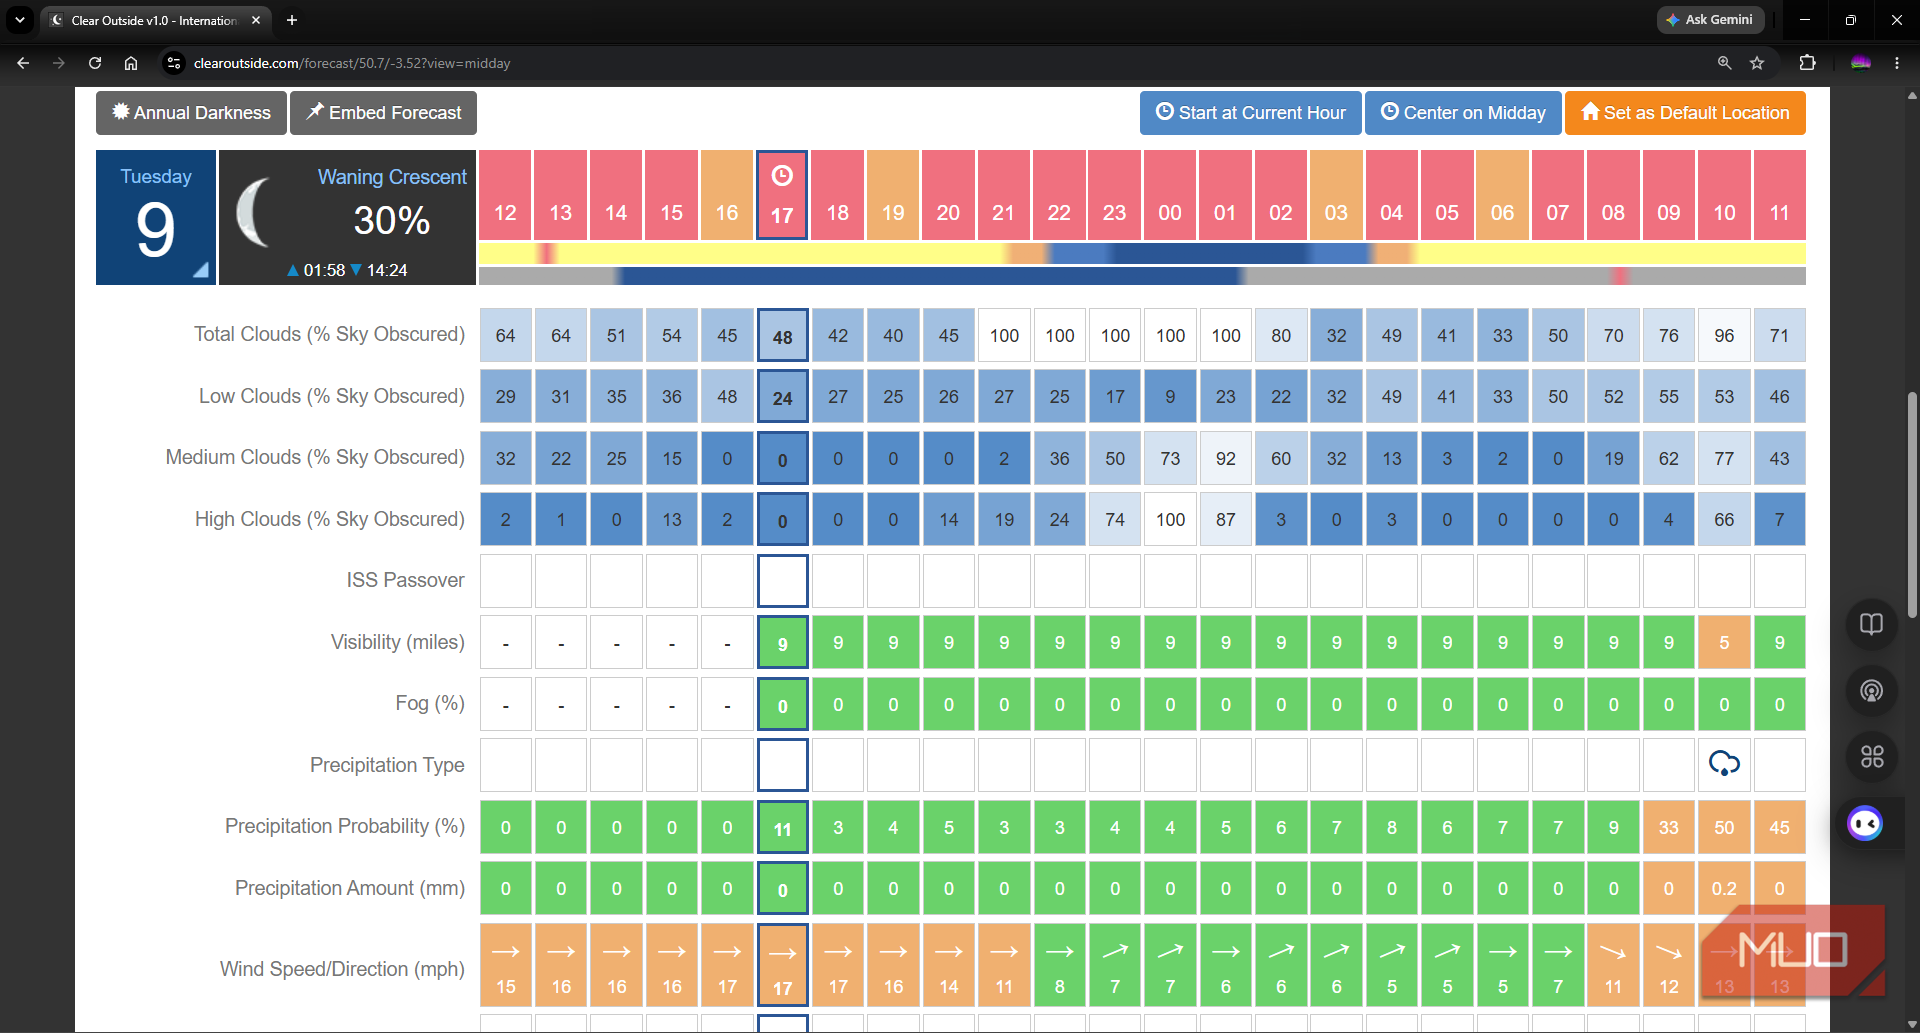The image size is (1920, 1033).
Task: Open the book sidebar icon
Action: 1871,624
